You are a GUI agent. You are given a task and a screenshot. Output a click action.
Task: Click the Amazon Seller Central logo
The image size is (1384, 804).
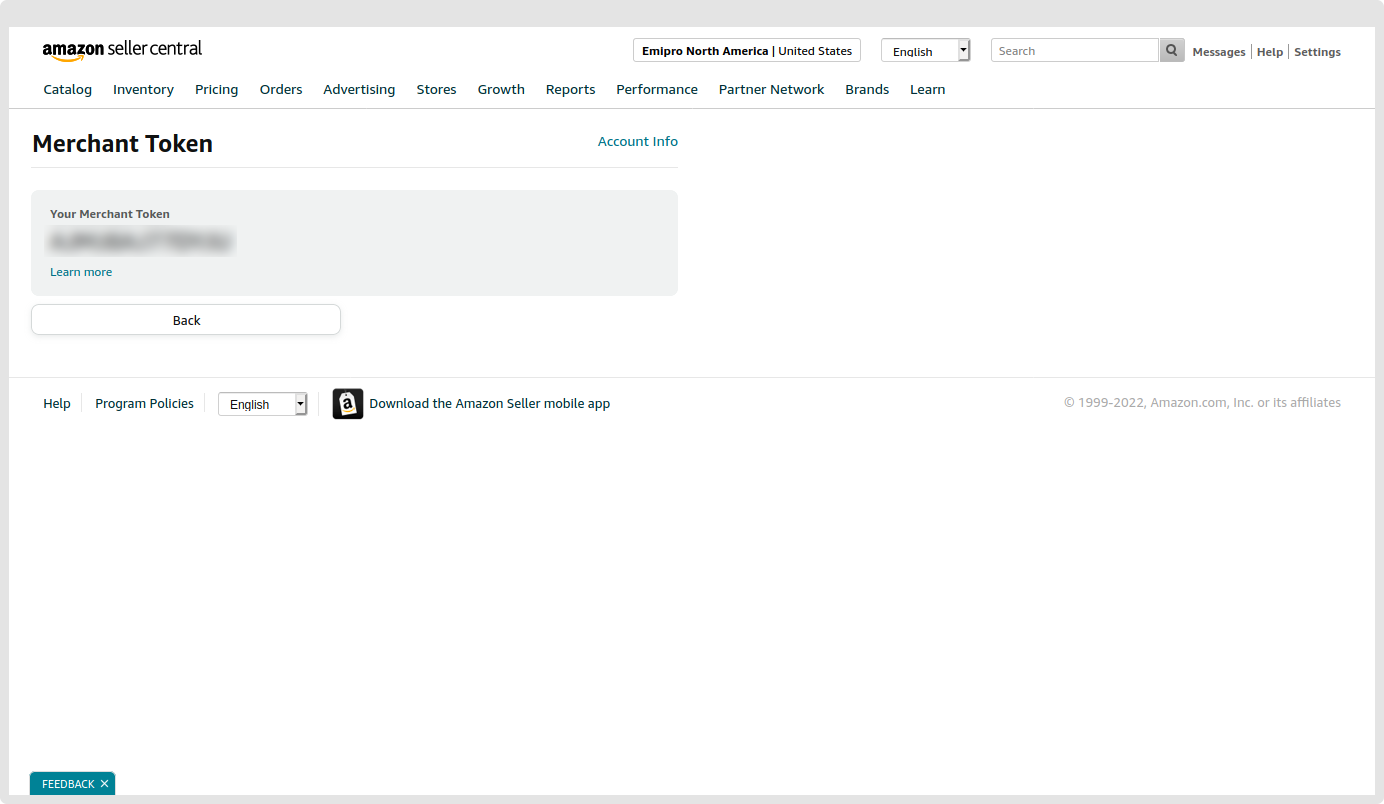click(x=122, y=50)
